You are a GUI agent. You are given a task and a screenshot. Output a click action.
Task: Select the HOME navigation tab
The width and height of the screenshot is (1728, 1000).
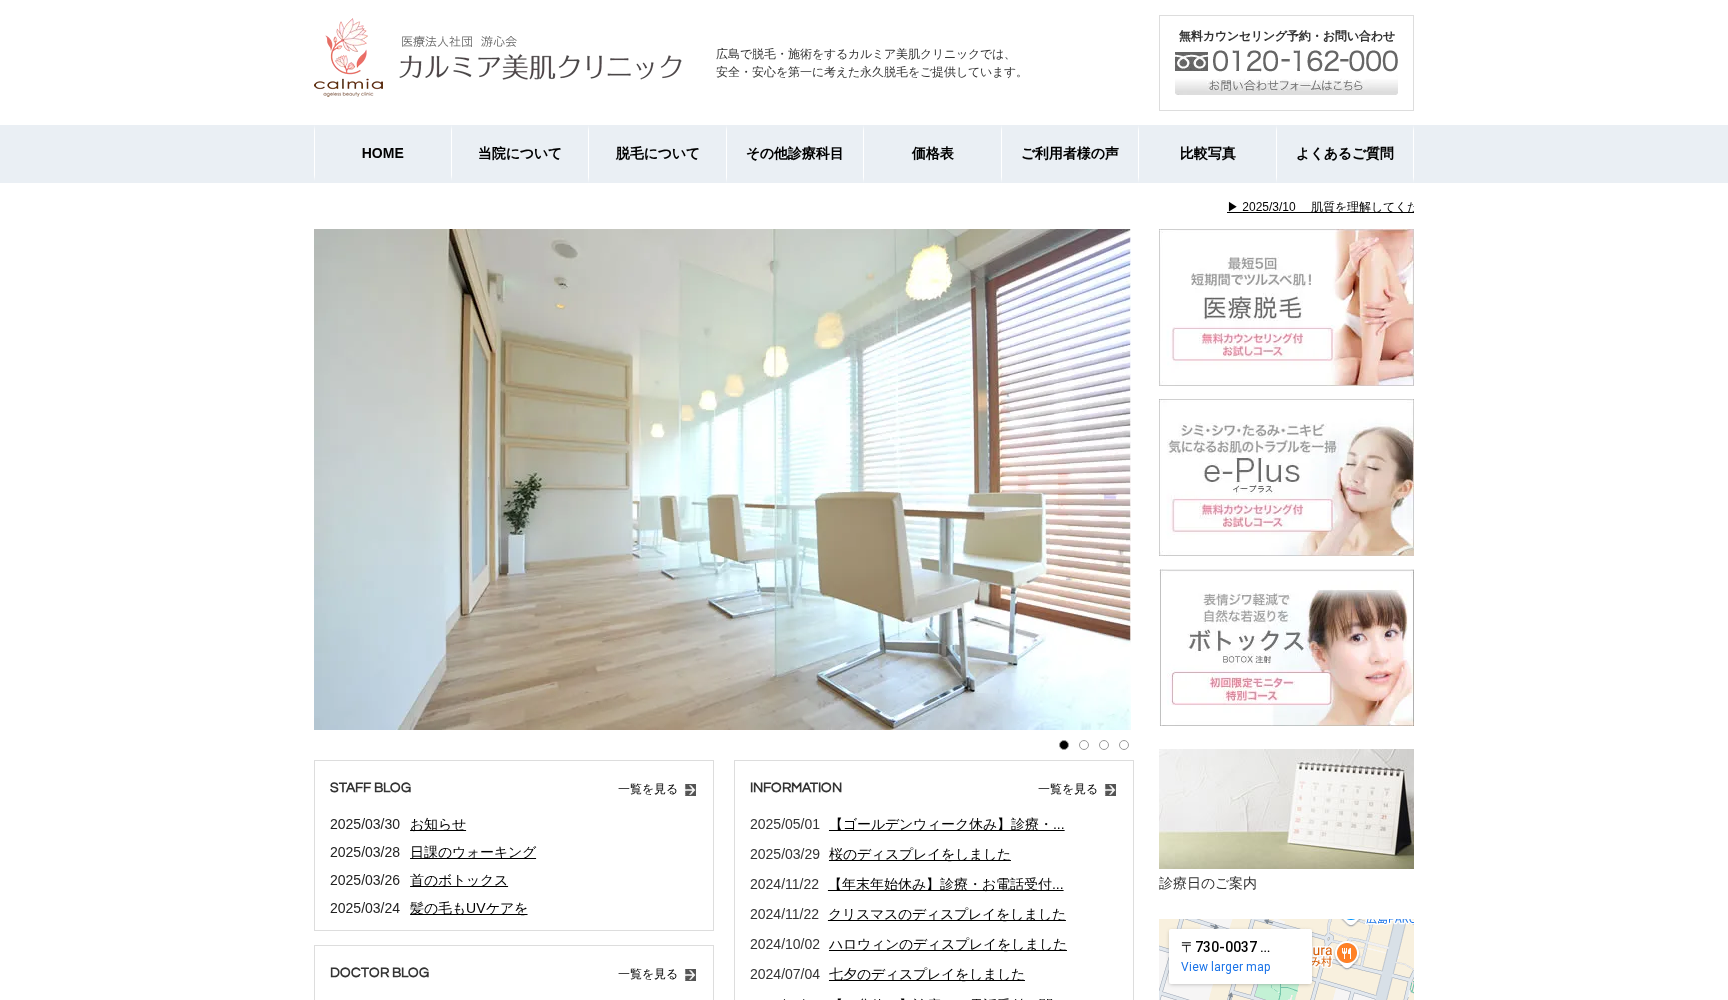(382, 153)
